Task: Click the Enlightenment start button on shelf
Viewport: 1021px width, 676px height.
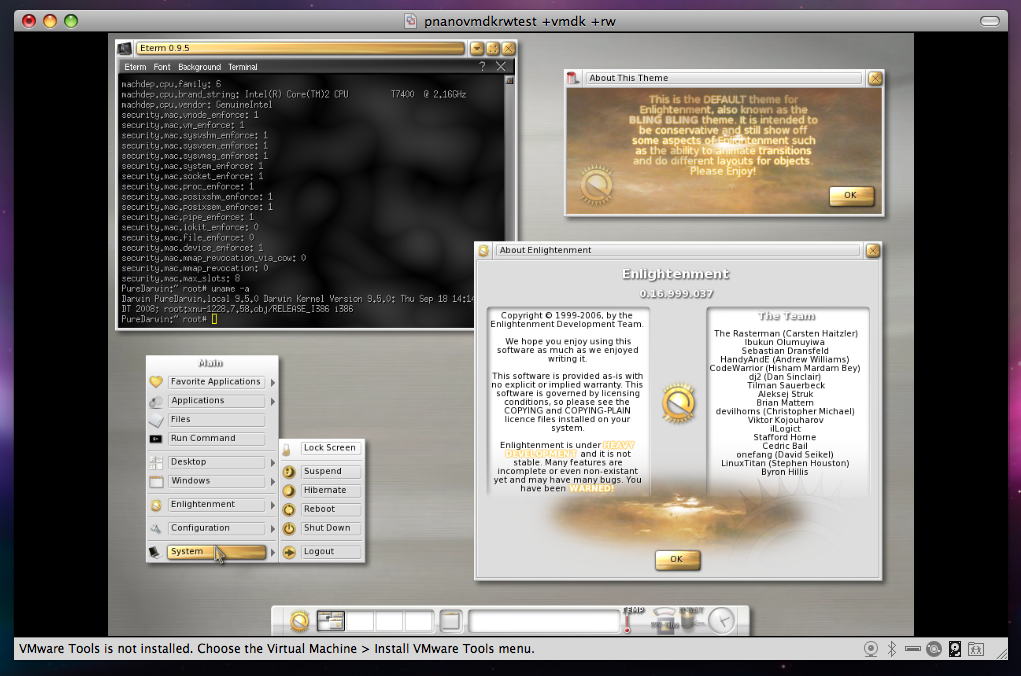Action: 300,621
